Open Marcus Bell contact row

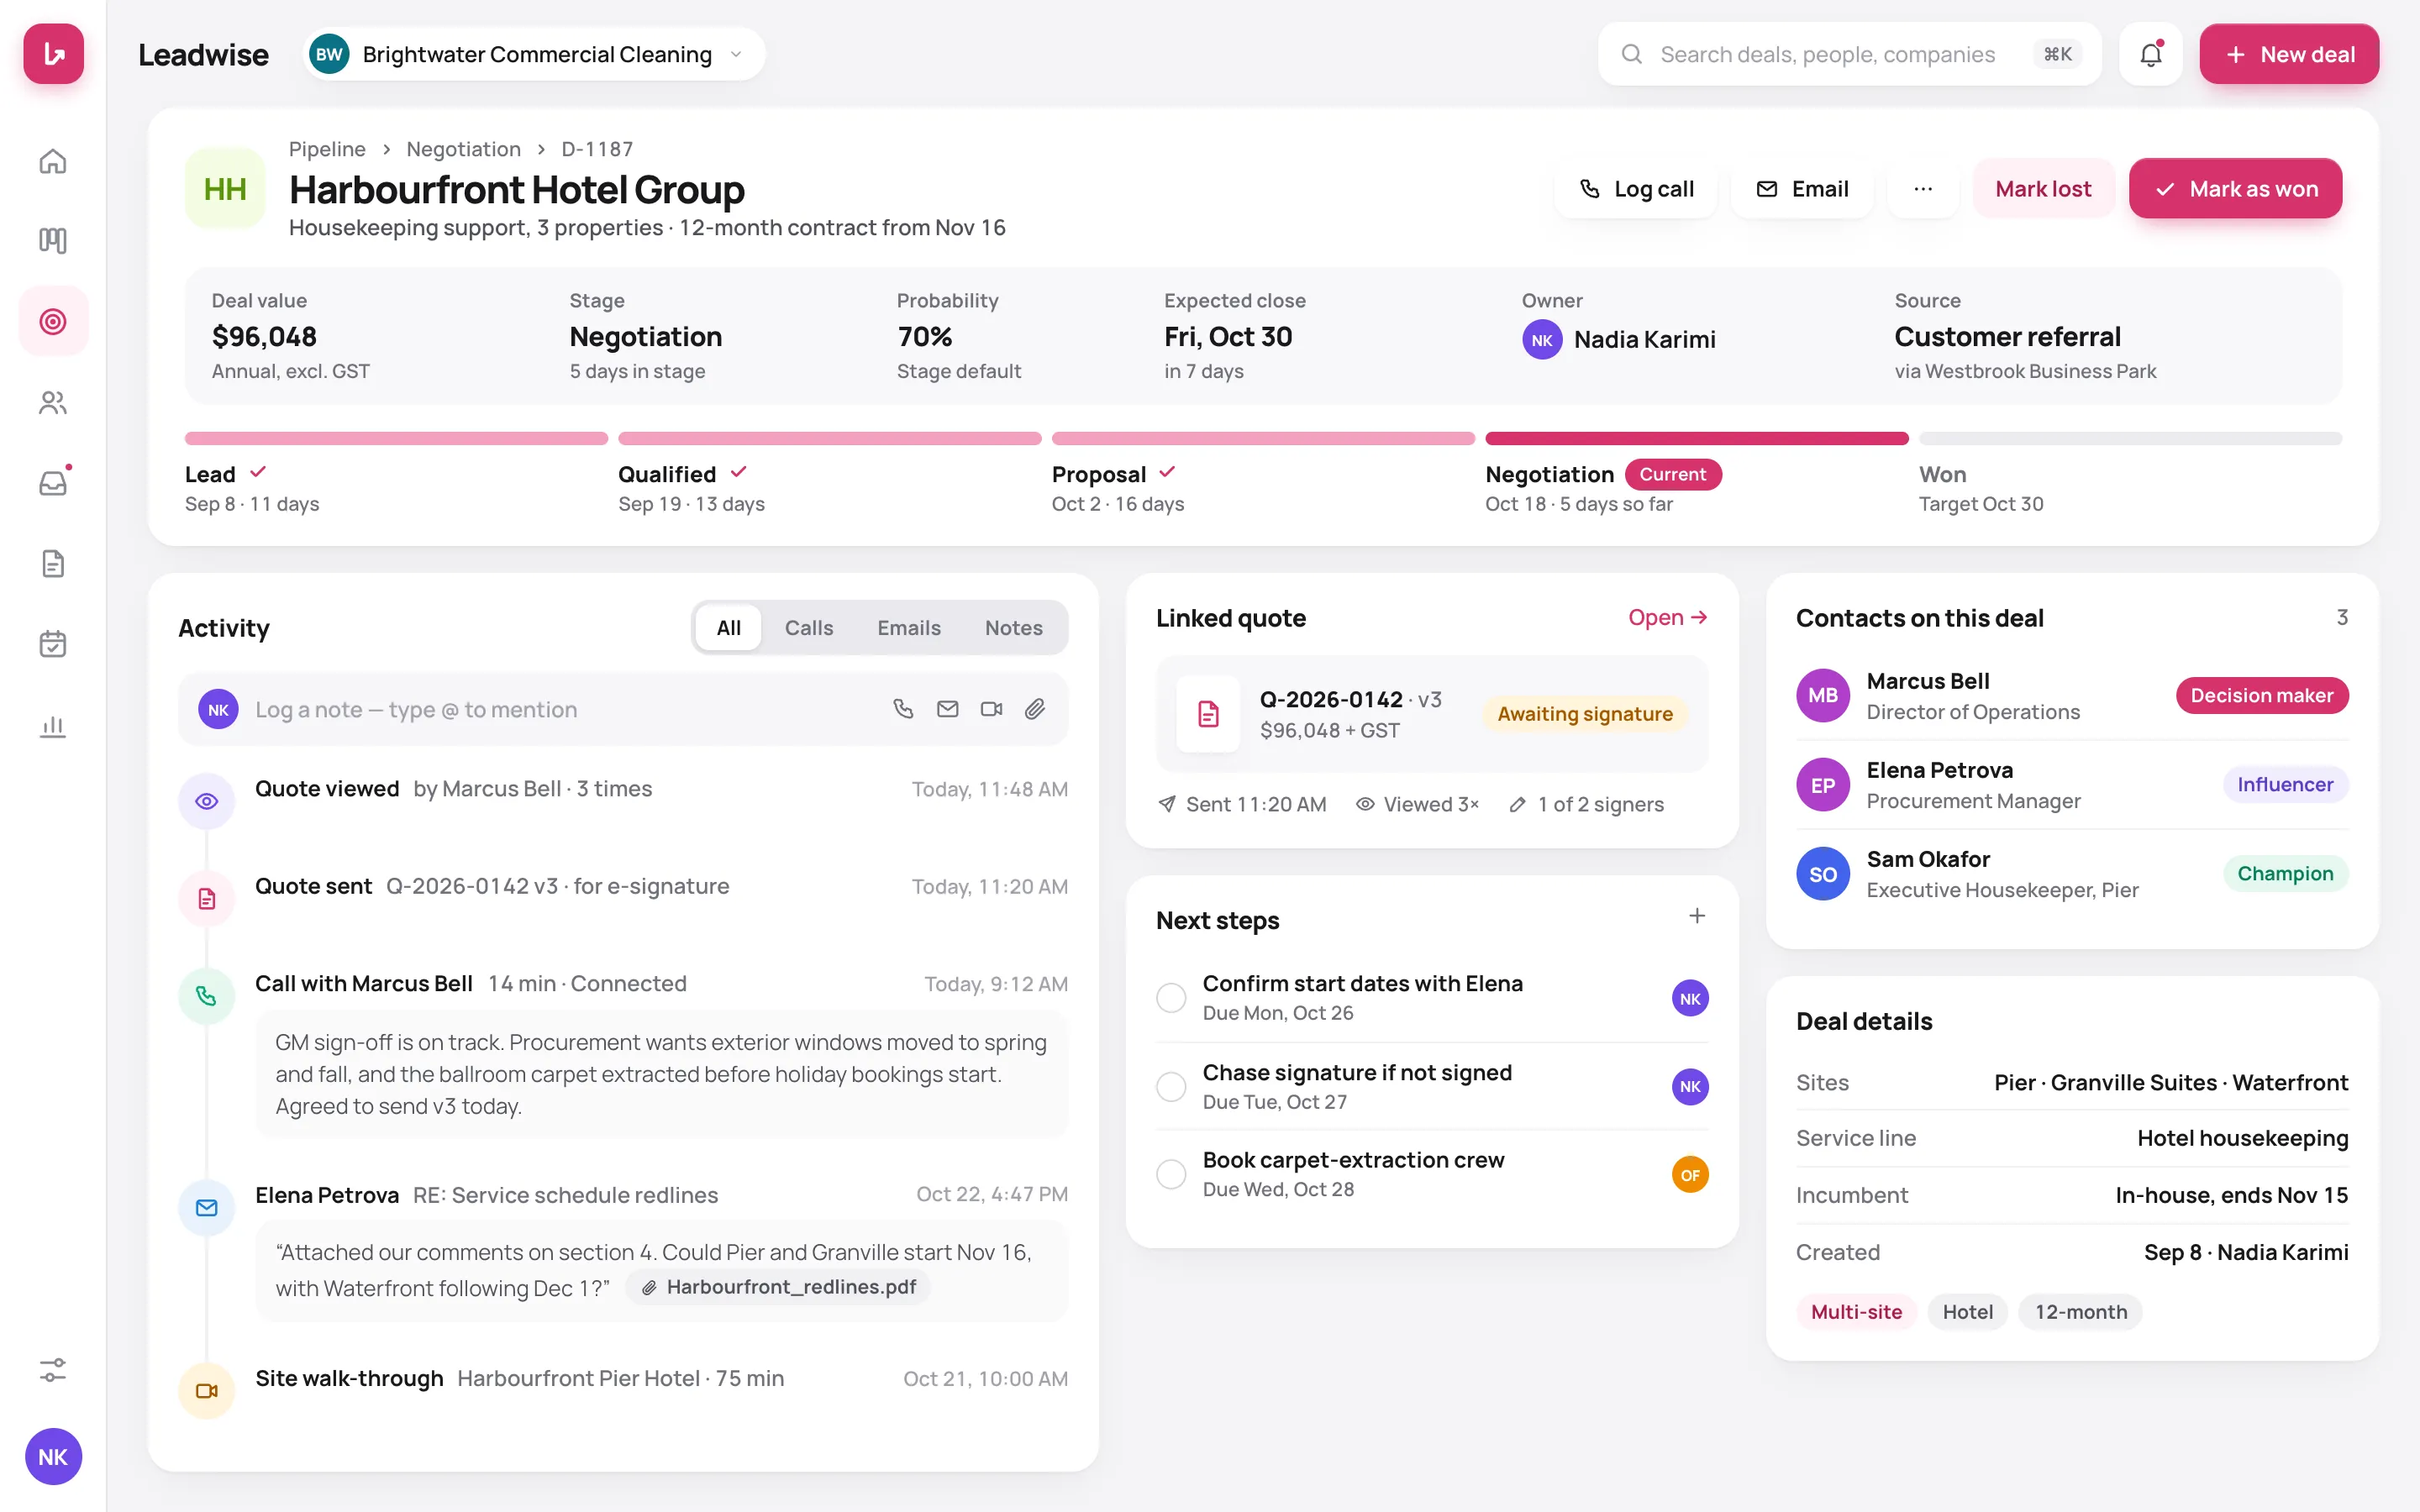click(2072, 696)
